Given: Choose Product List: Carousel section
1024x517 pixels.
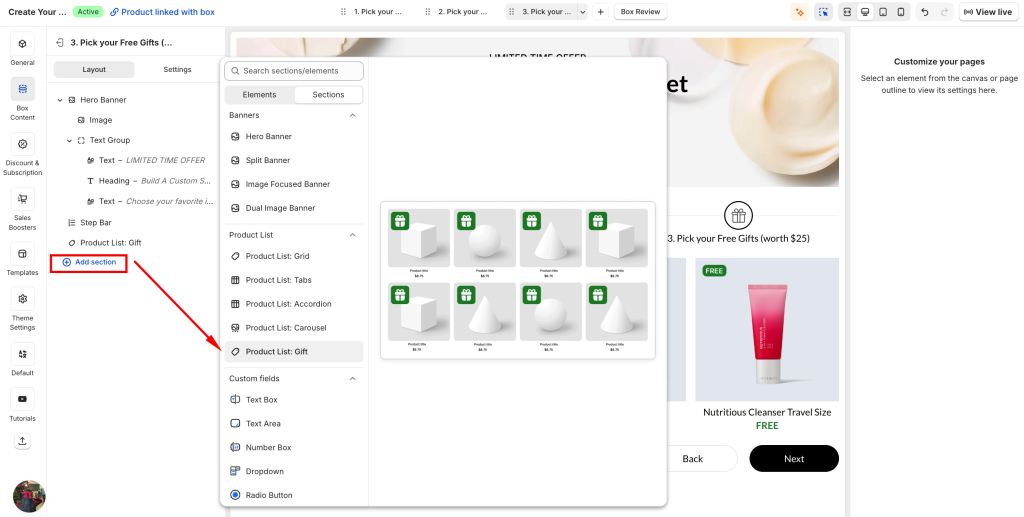Looking at the screenshot, I should pyautogui.click(x=286, y=328).
